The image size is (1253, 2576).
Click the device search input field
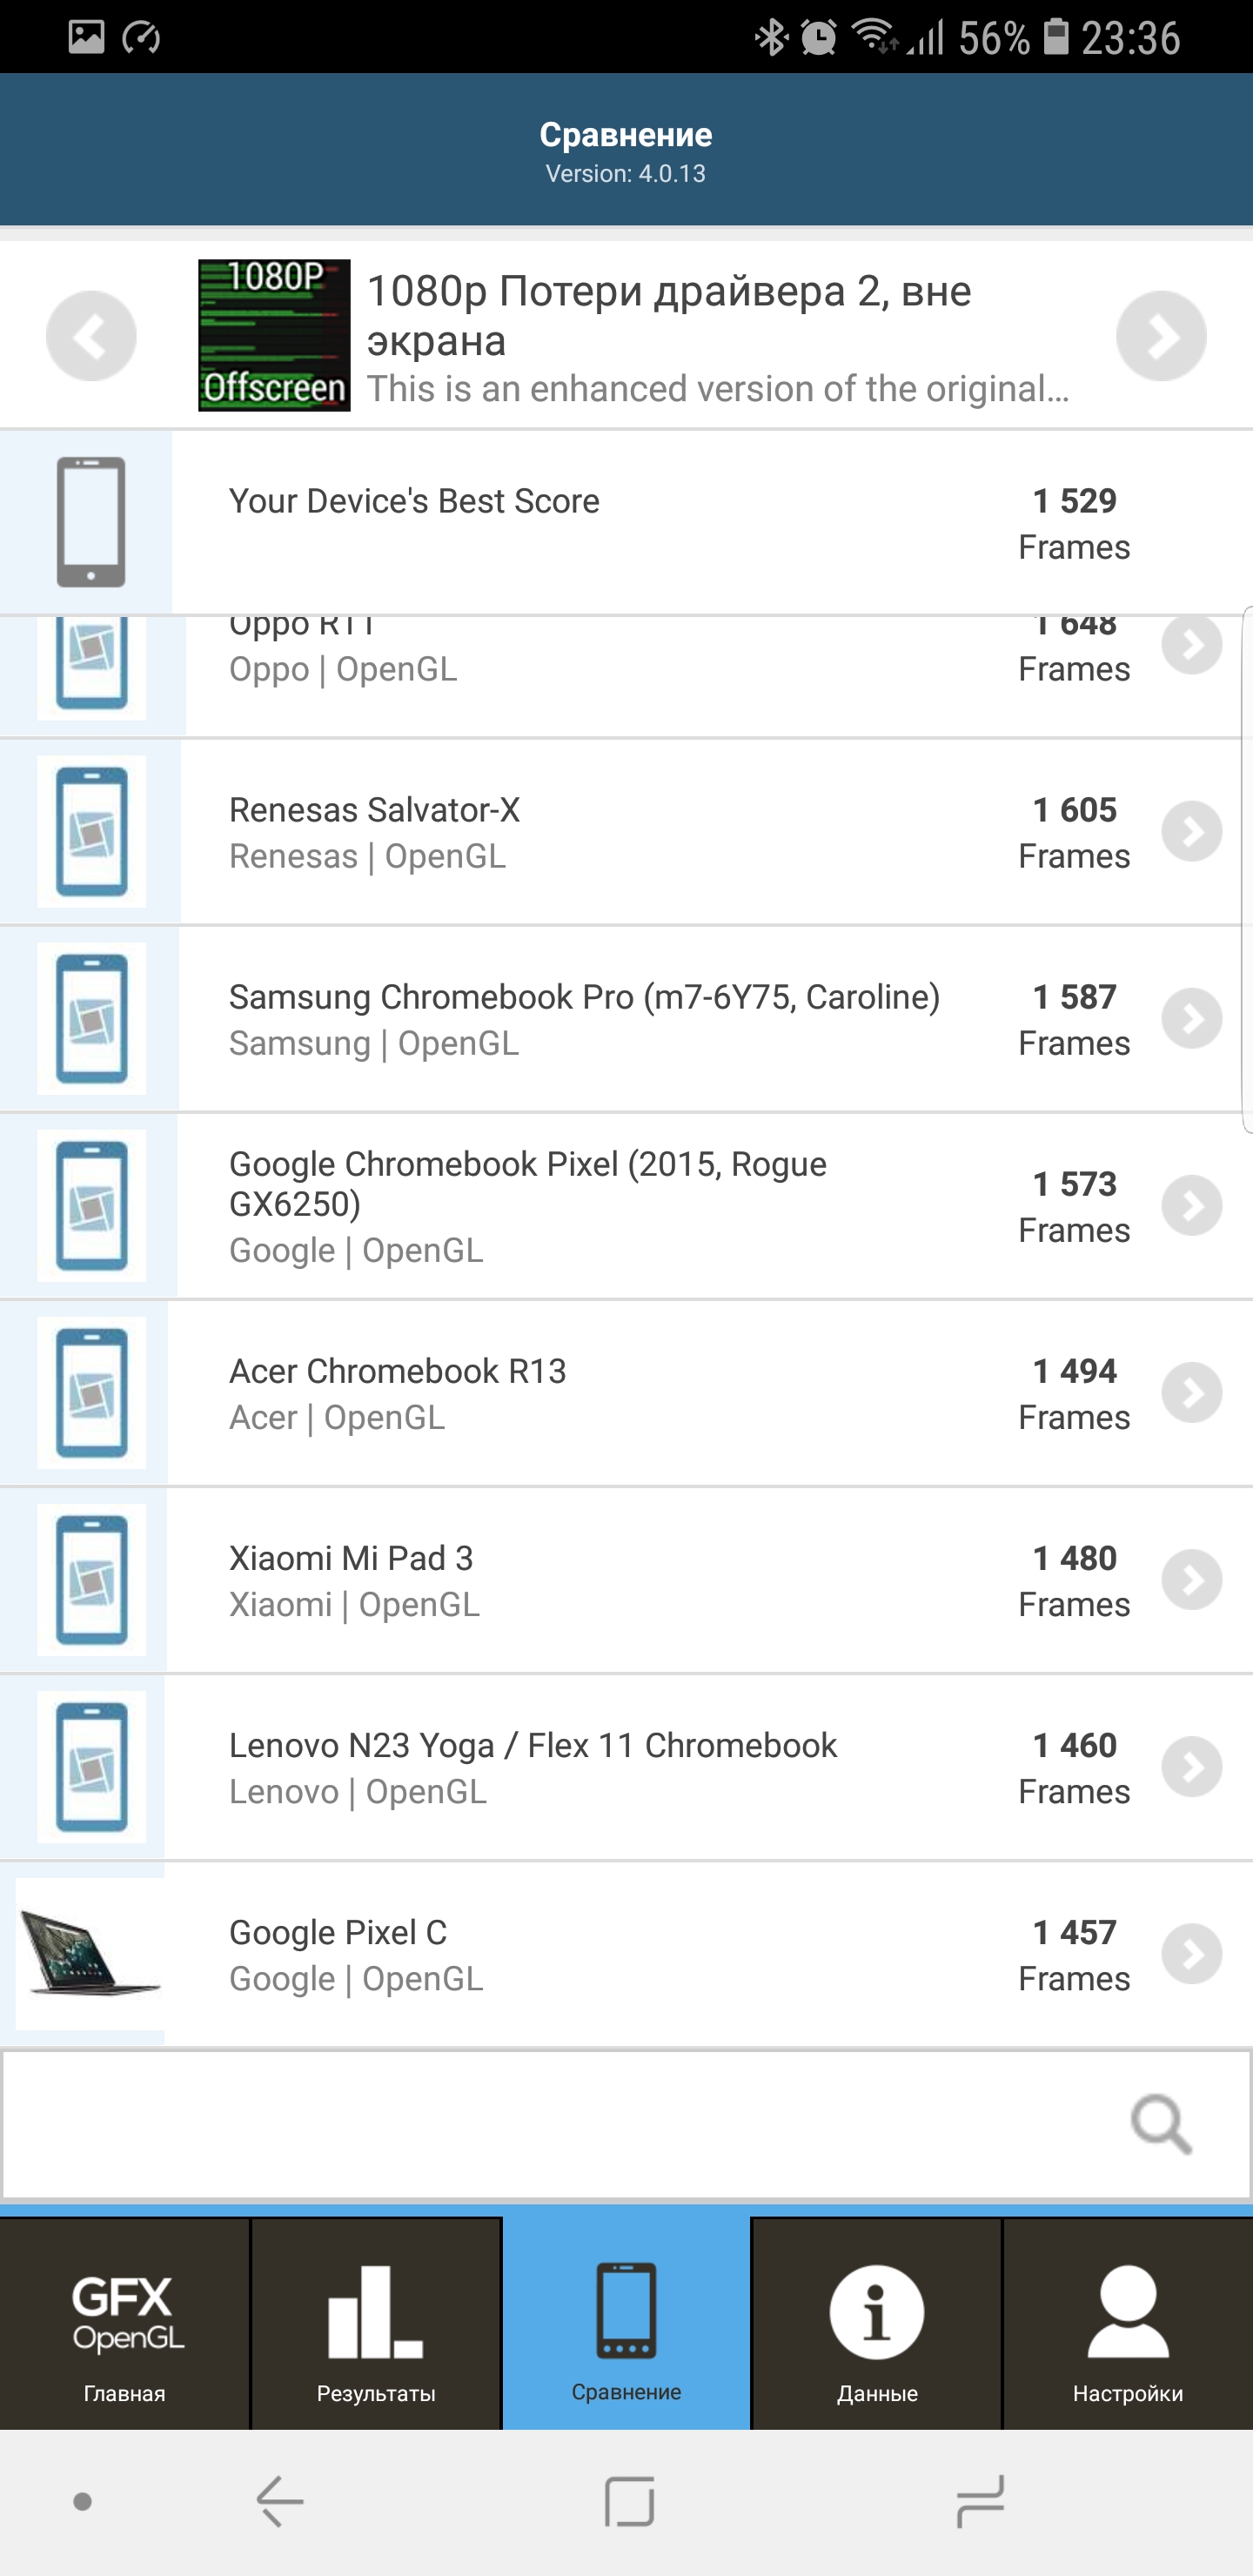[560, 2124]
